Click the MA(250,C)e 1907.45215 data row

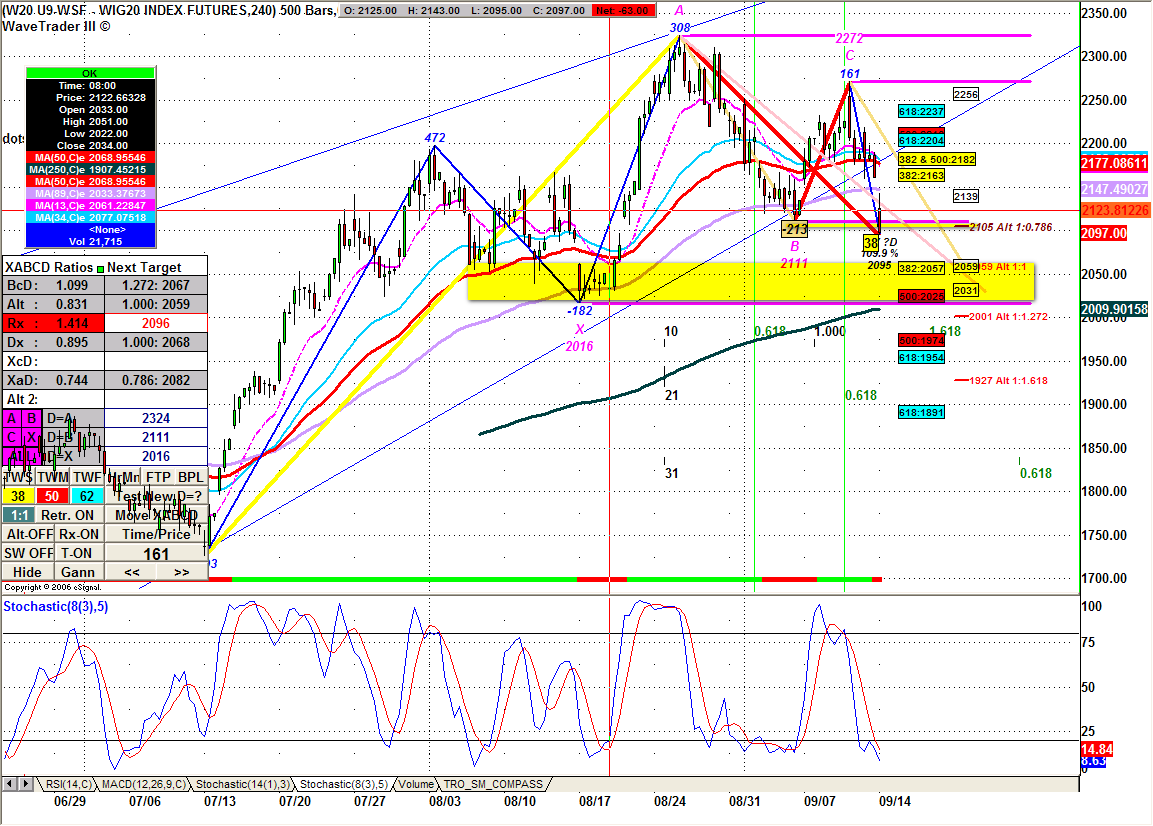pyautogui.click(x=90, y=169)
